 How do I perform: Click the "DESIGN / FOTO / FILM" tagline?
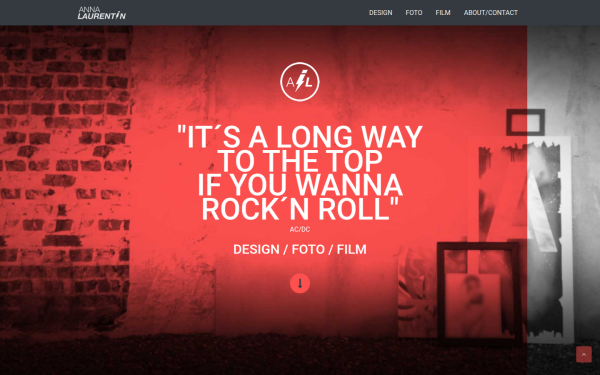pos(300,249)
